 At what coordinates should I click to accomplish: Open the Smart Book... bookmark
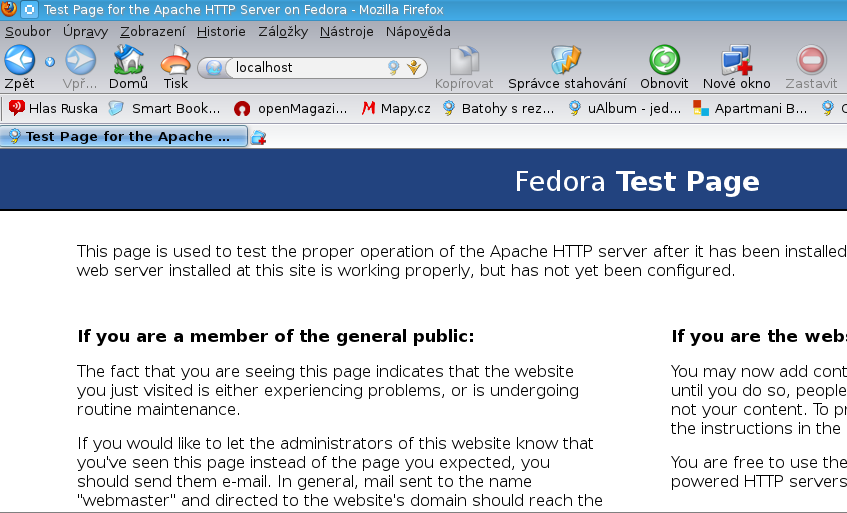(164, 109)
